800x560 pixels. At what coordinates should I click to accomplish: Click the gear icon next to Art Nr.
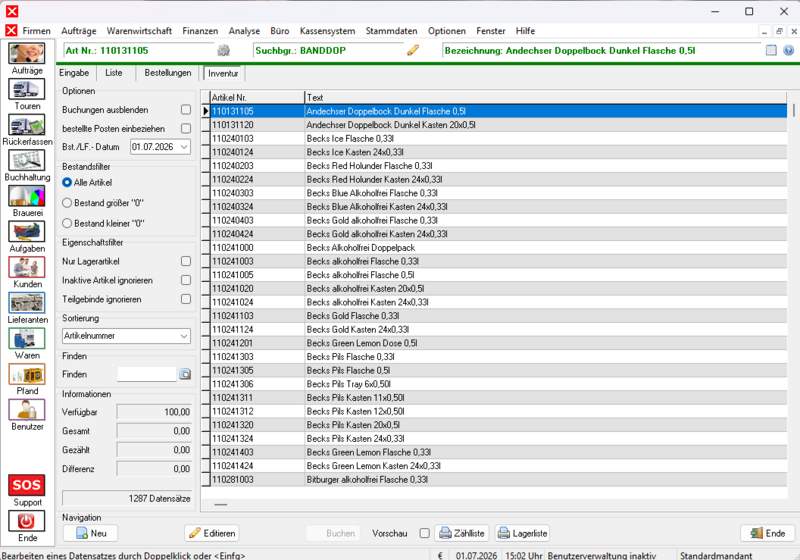(223, 50)
